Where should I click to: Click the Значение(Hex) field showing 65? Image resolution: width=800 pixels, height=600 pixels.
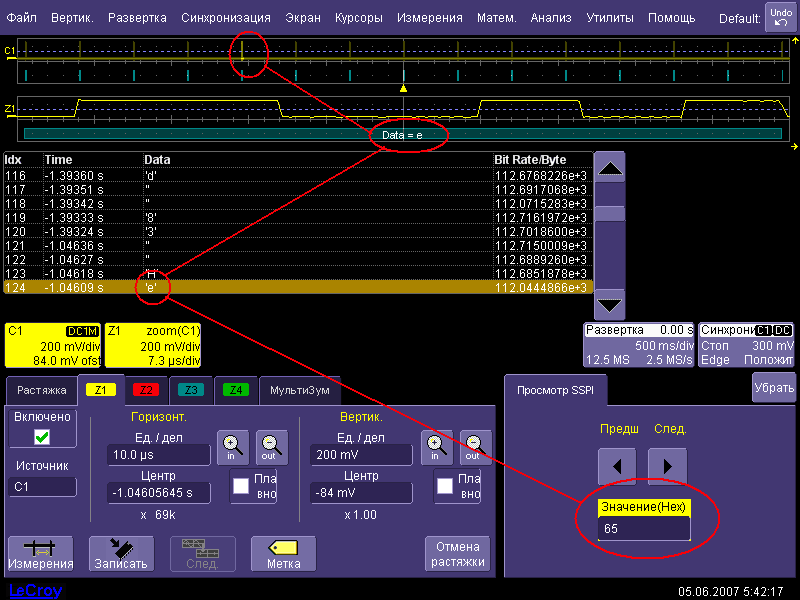pos(644,528)
